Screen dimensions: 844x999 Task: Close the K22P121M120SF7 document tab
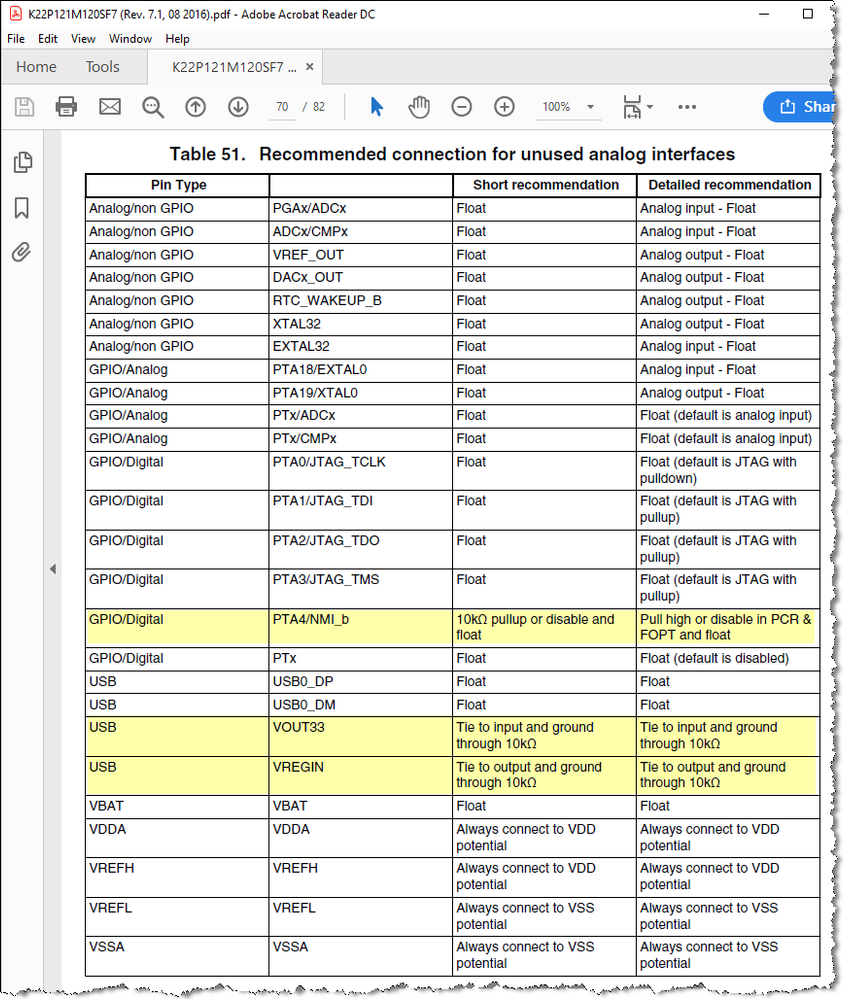point(310,66)
